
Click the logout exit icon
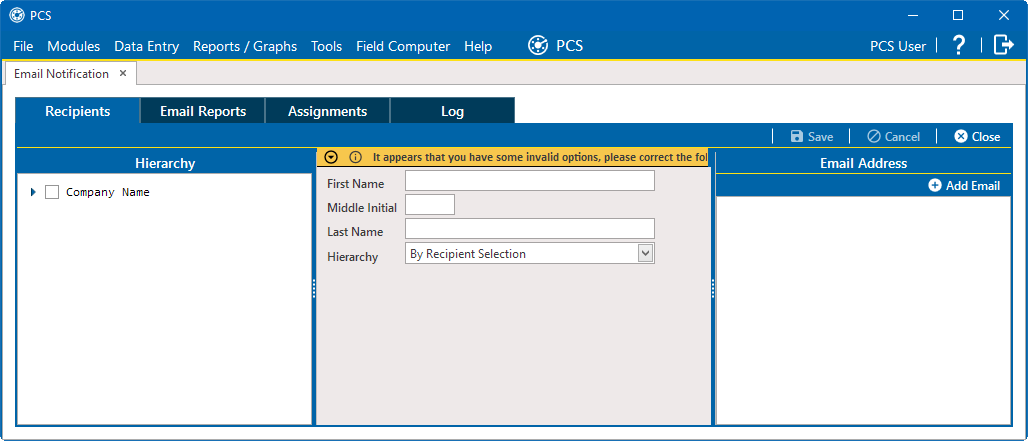pyautogui.click(x=1004, y=45)
